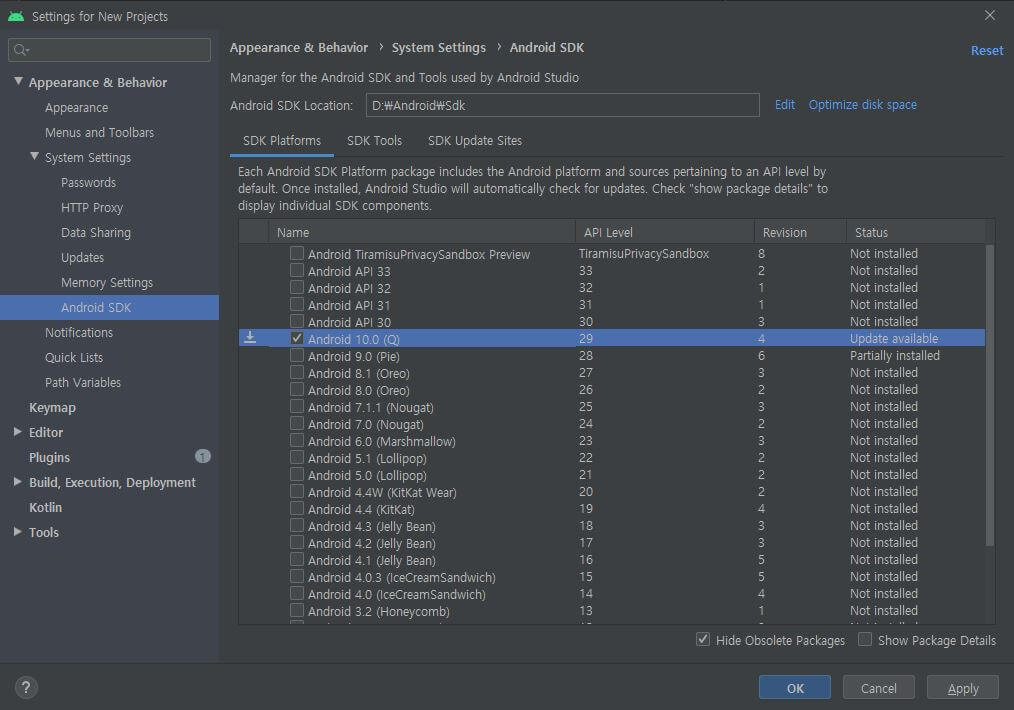
Task: Click Edit link for SDK location
Action: click(x=784, y=105)
